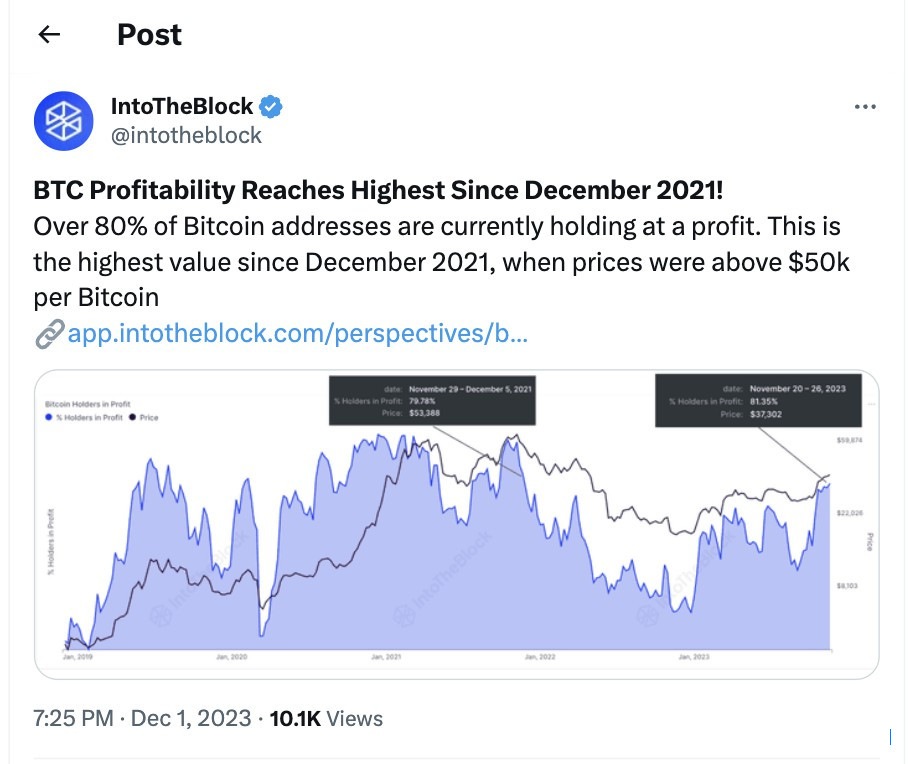Toggle the 'Price' legend series visibility
This screenshot has width=910, height=764.
pyautogui.click(x=148, y=416)
